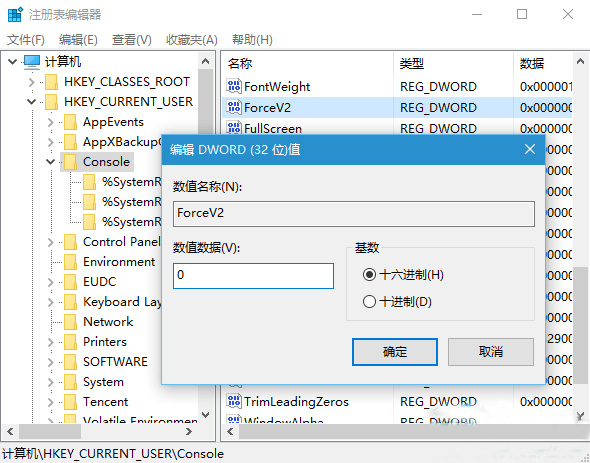
Task: Click the 数值名称 ForceV2 name field
Action: click(354, 213)
